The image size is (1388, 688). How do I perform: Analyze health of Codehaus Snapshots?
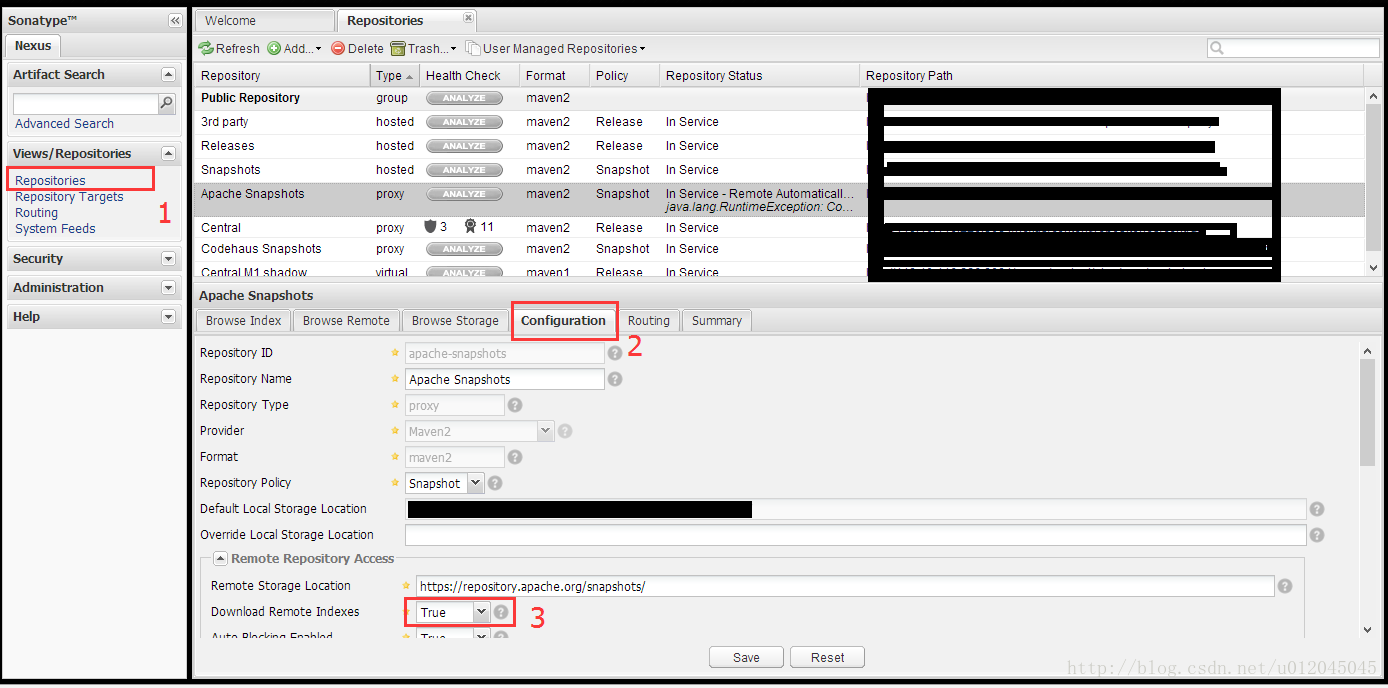tap(464, 249)
